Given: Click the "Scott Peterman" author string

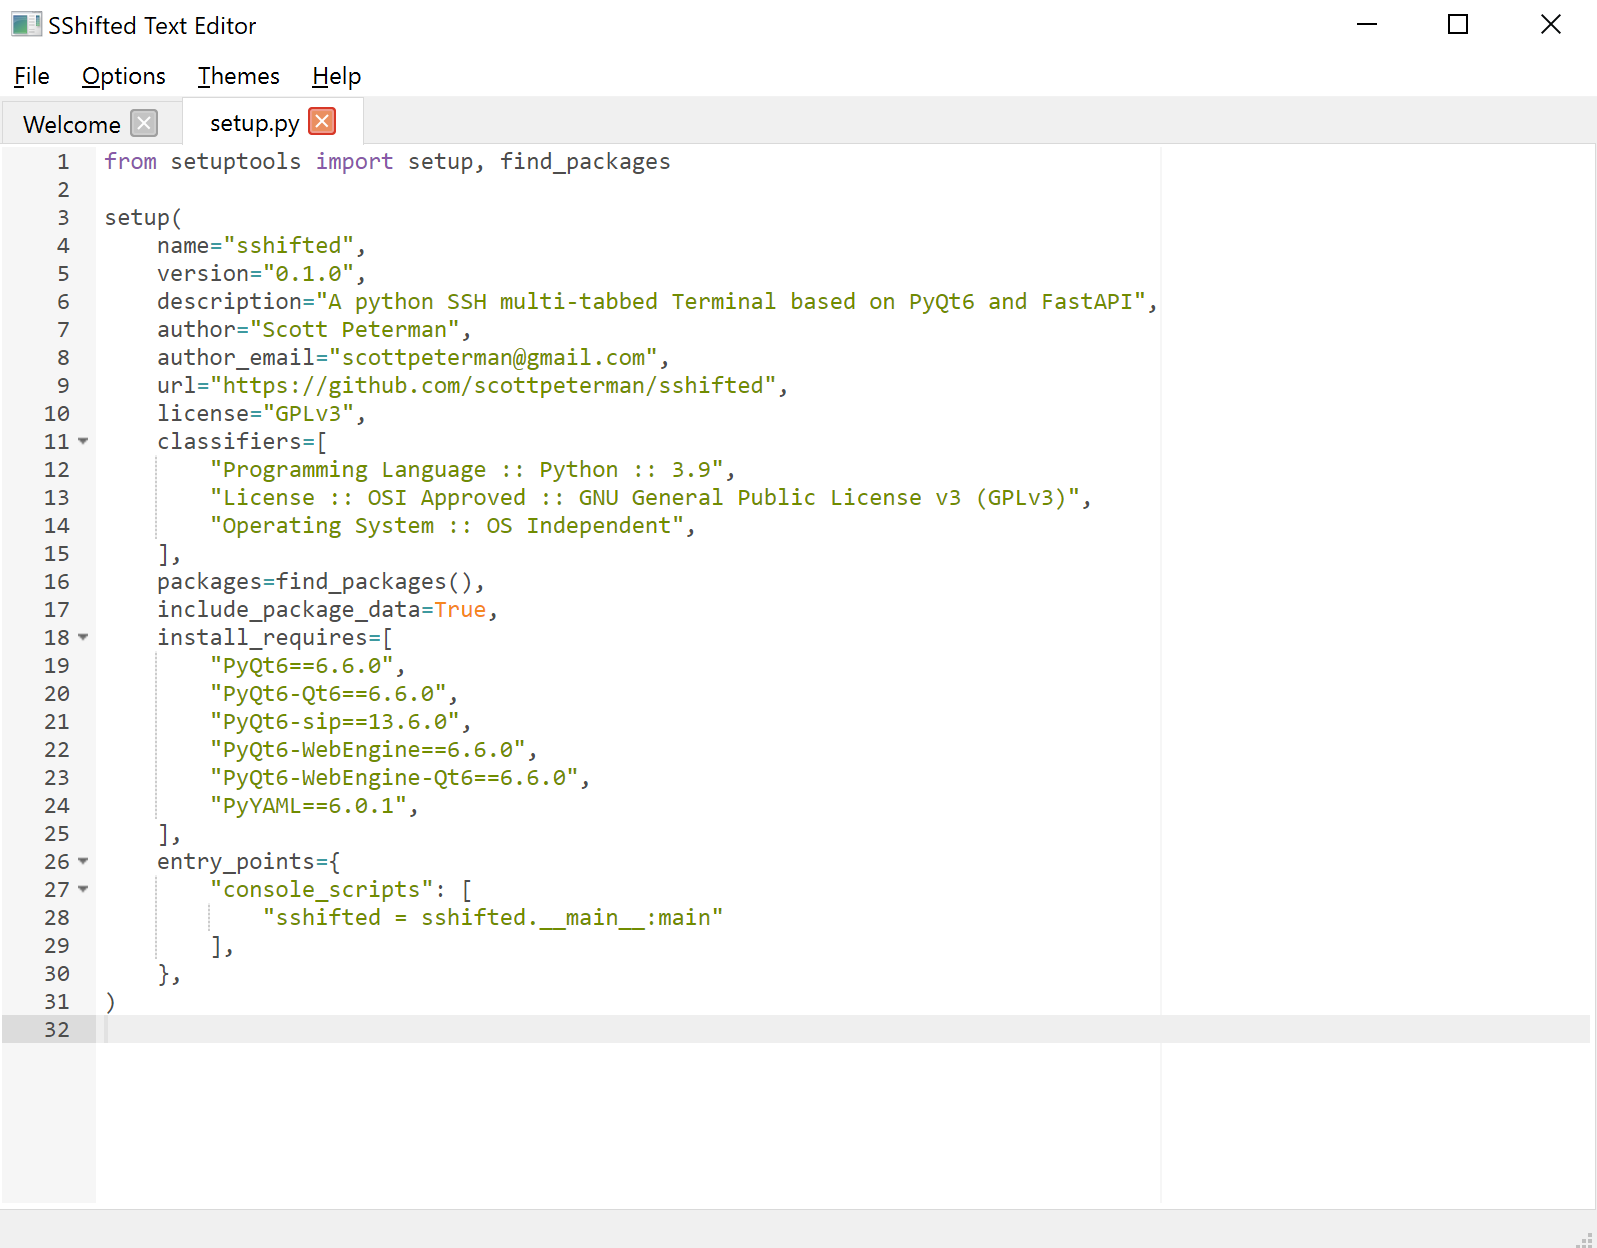Looking at the screenshot, I should pyautogui.click(x=355, y=329).
